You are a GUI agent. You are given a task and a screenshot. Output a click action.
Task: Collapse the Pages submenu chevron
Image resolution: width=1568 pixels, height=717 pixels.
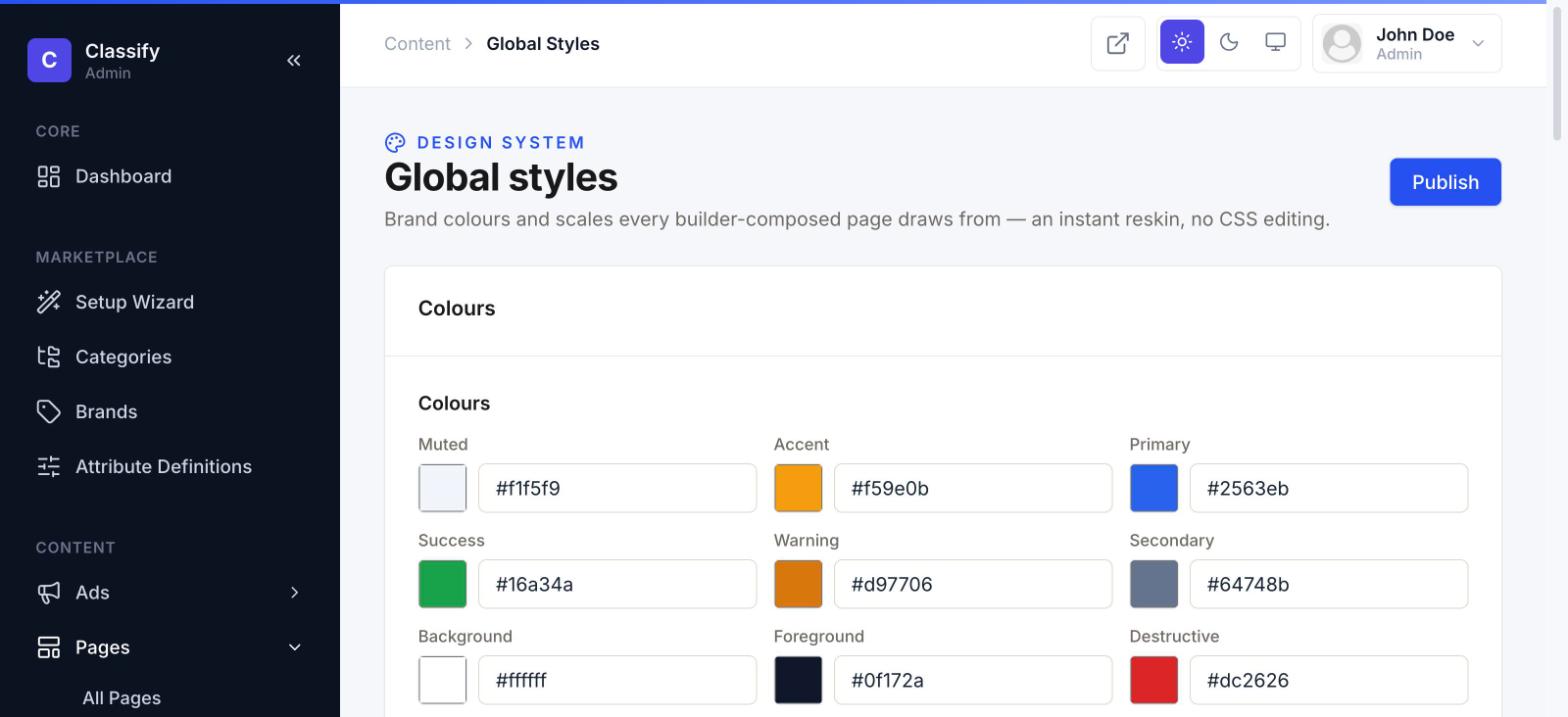[x=294, y=648]
